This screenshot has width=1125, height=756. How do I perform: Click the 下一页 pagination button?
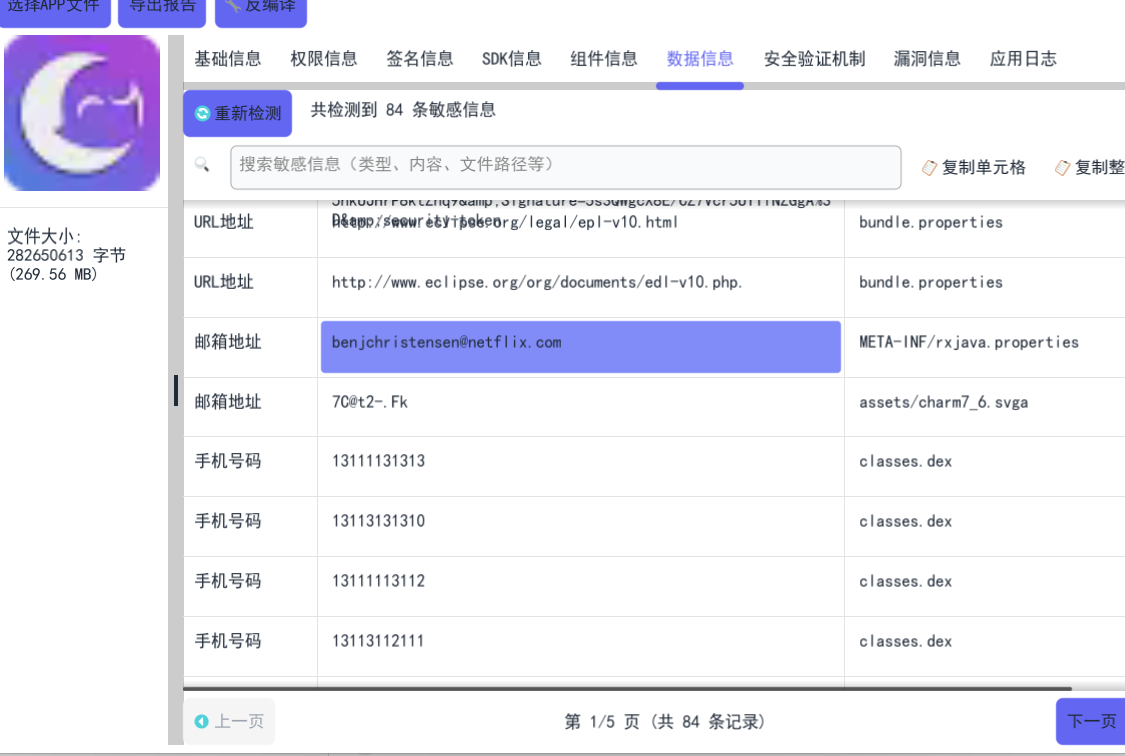tap(1094, 721)
